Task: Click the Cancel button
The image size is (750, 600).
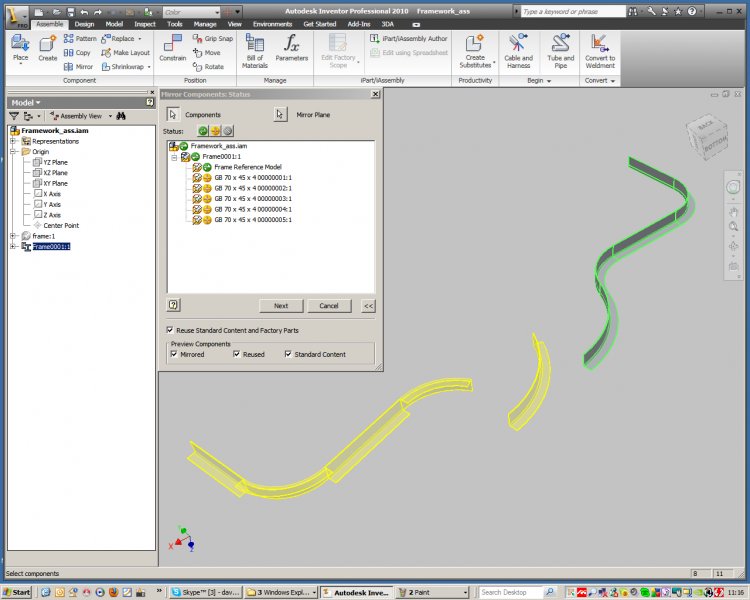Action: tap(329, 306)
